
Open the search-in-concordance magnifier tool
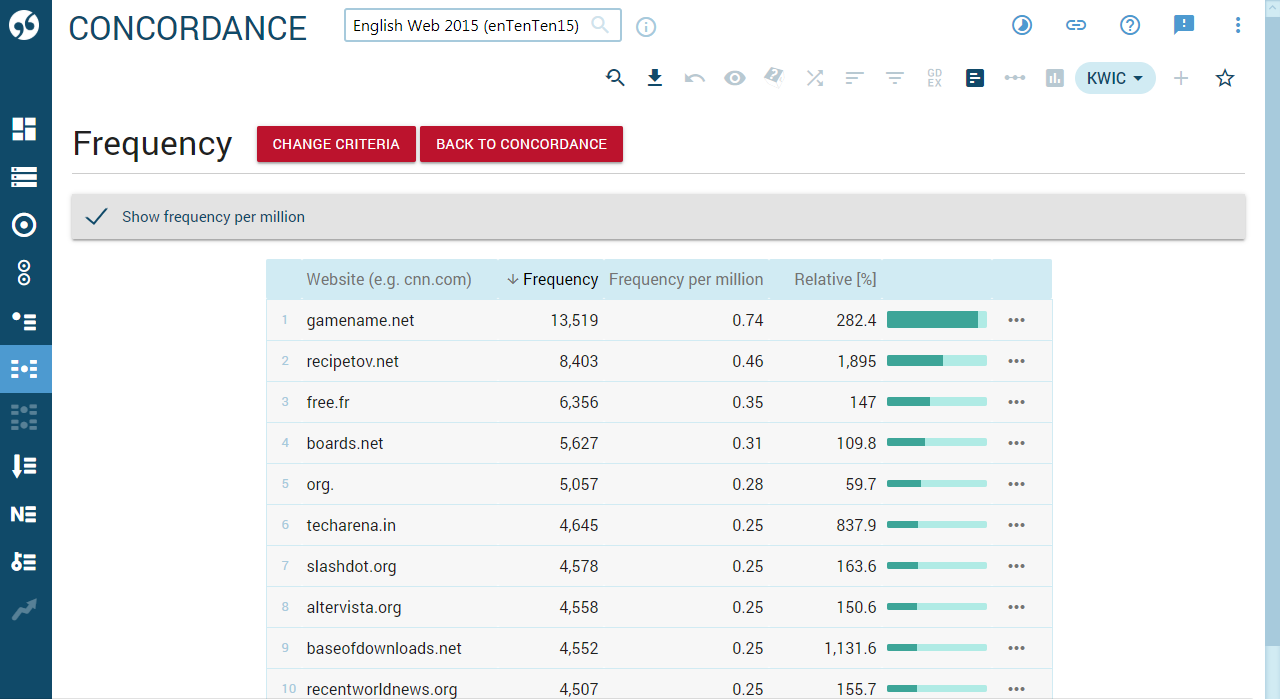click(615, 78)
